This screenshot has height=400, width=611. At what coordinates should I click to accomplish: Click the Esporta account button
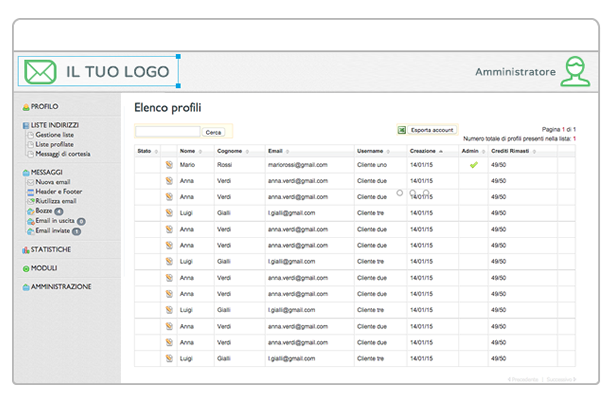(x=432, y=130)
